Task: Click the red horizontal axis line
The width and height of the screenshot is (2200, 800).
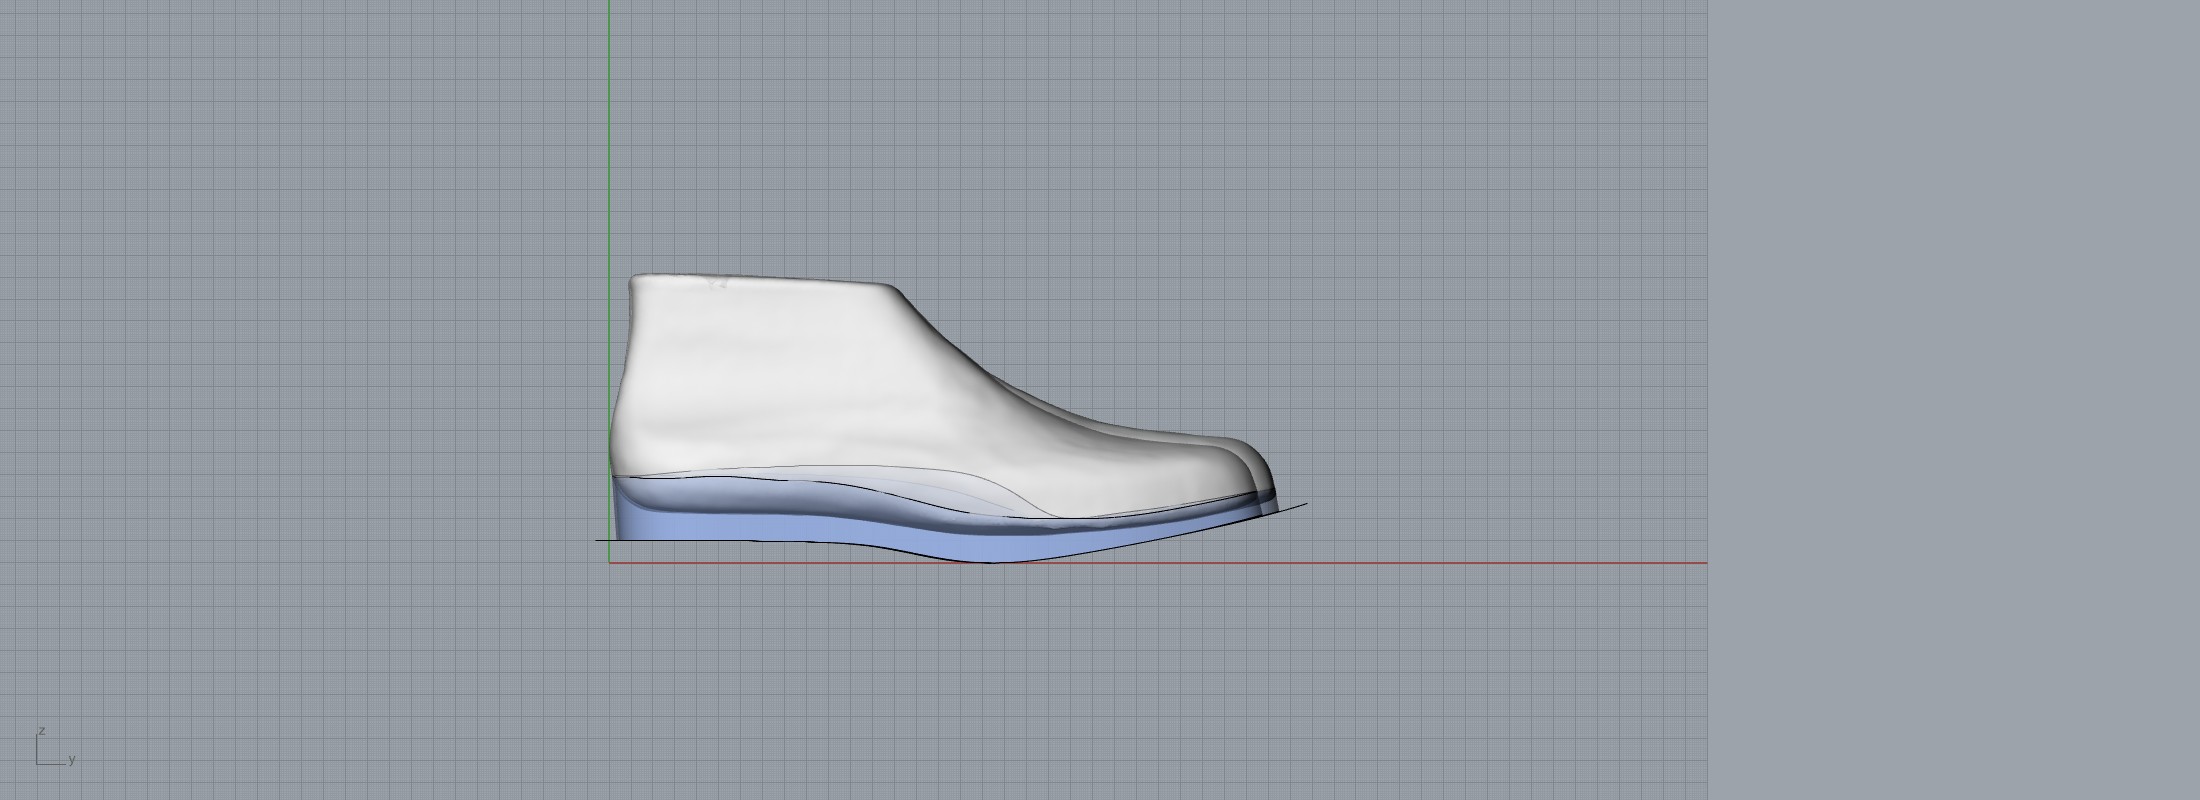Action: [1400, 563]
